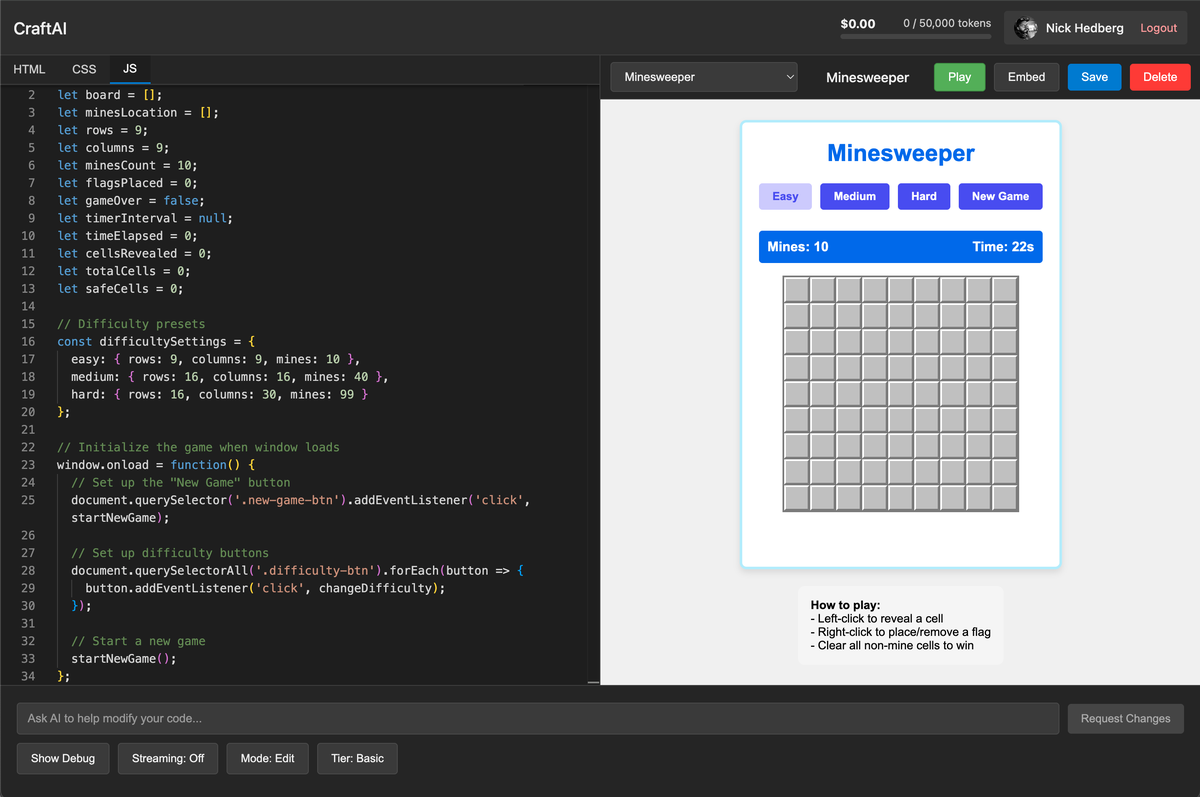Click the user name Nick Hedberg
The image size is (1200, 797).
1085,28
